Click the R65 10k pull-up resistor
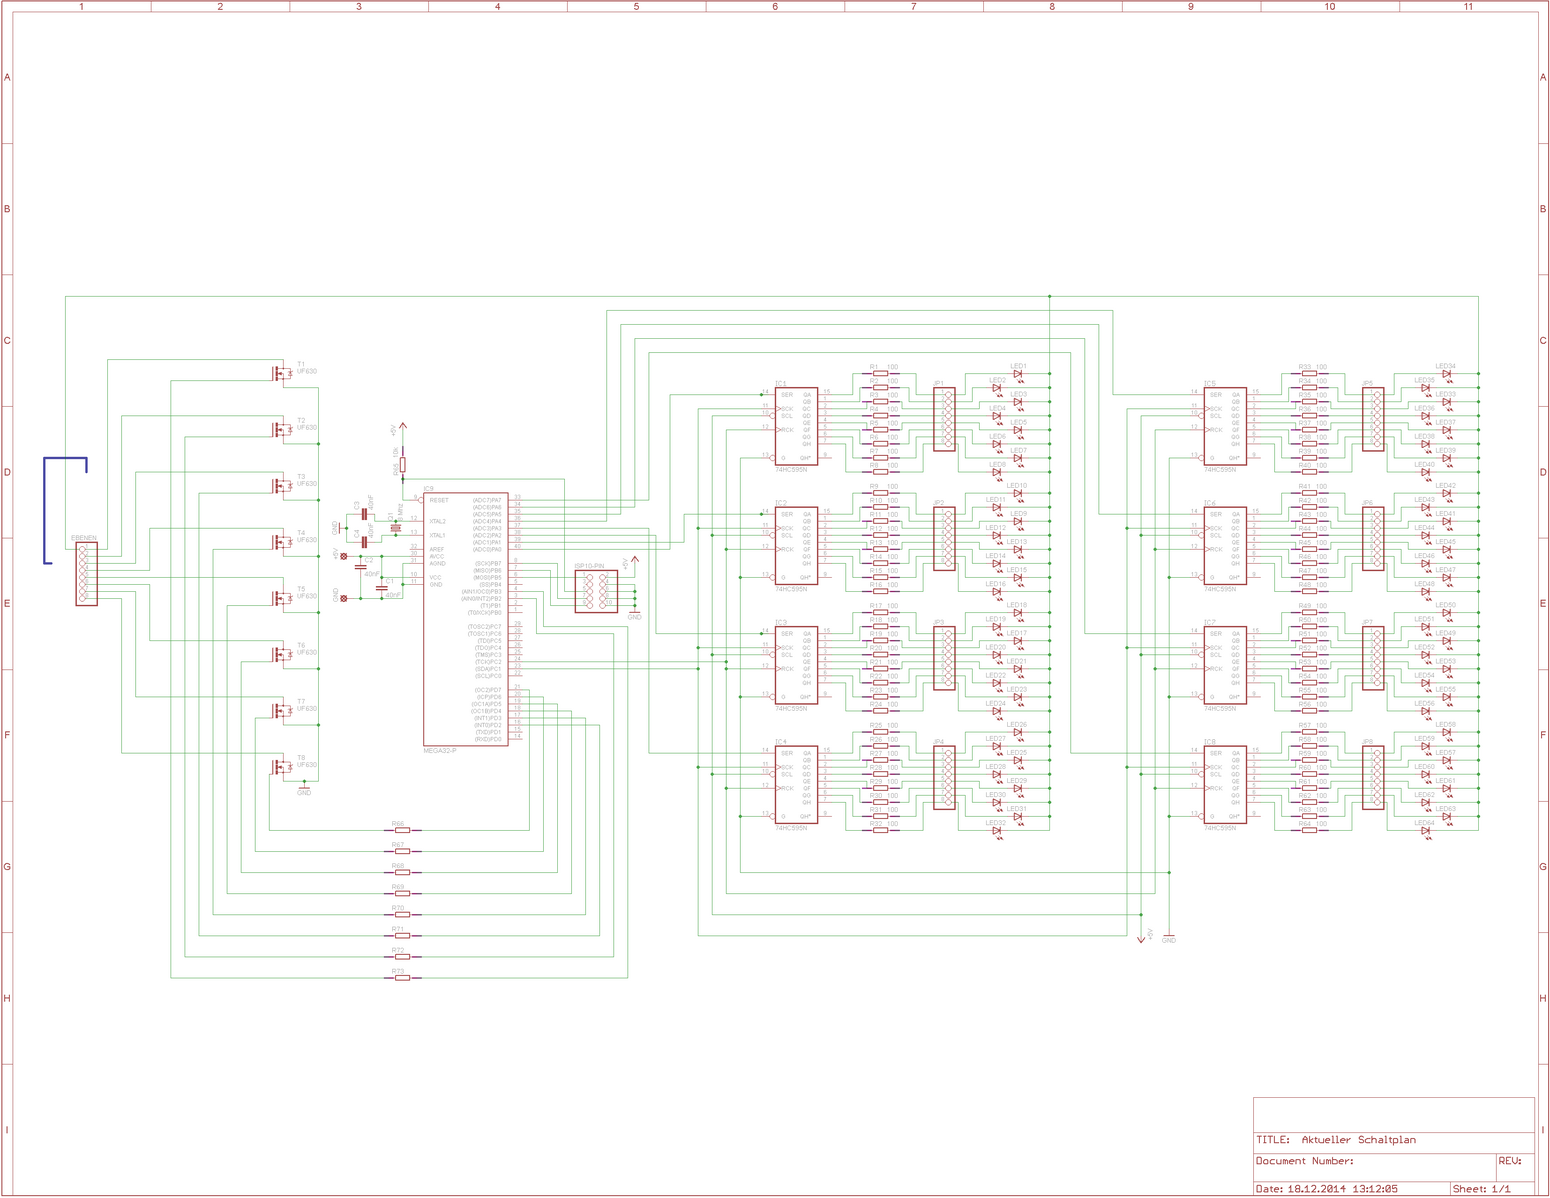The width and height of the screenshot is (1550, 1198). click(402, 465)
